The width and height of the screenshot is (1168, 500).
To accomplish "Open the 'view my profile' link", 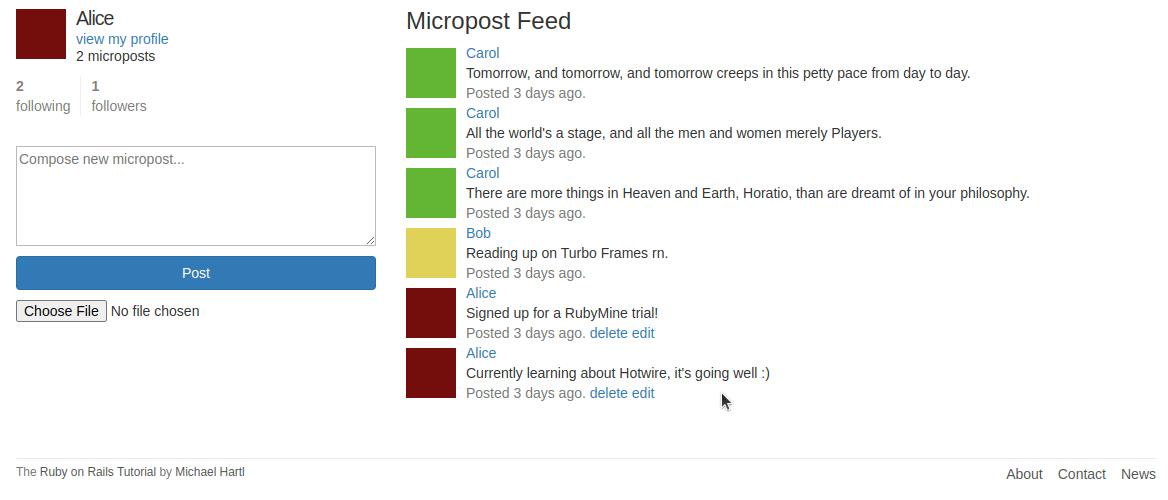I will click(x=122, y=39).
